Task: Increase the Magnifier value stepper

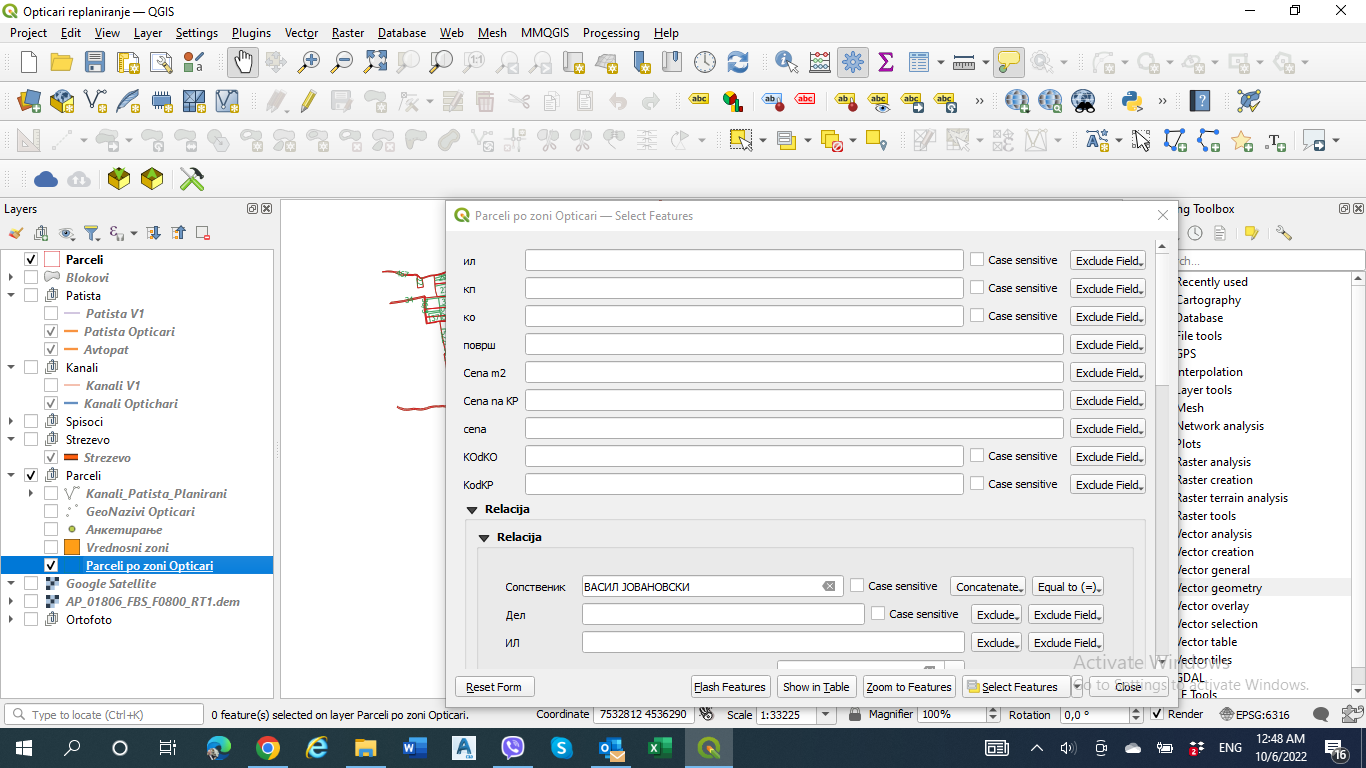Action: tap(992, 710)
